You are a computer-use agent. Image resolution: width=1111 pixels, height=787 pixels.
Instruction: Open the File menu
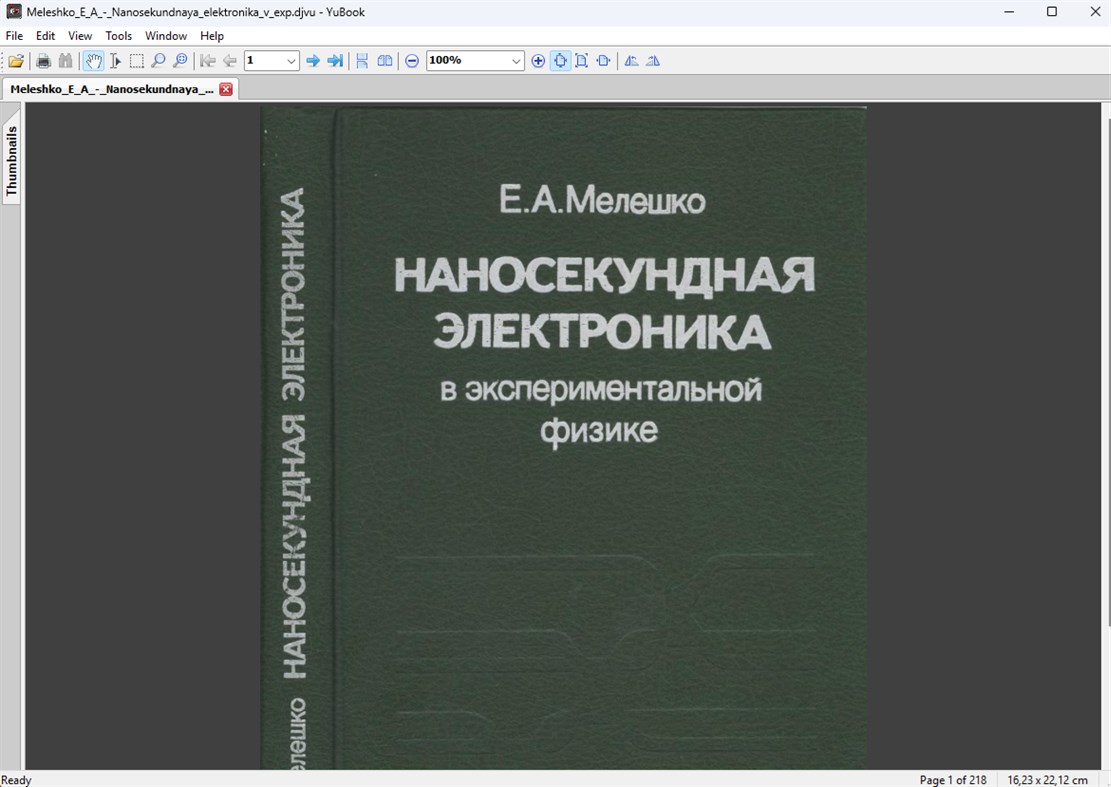[14, 35]
